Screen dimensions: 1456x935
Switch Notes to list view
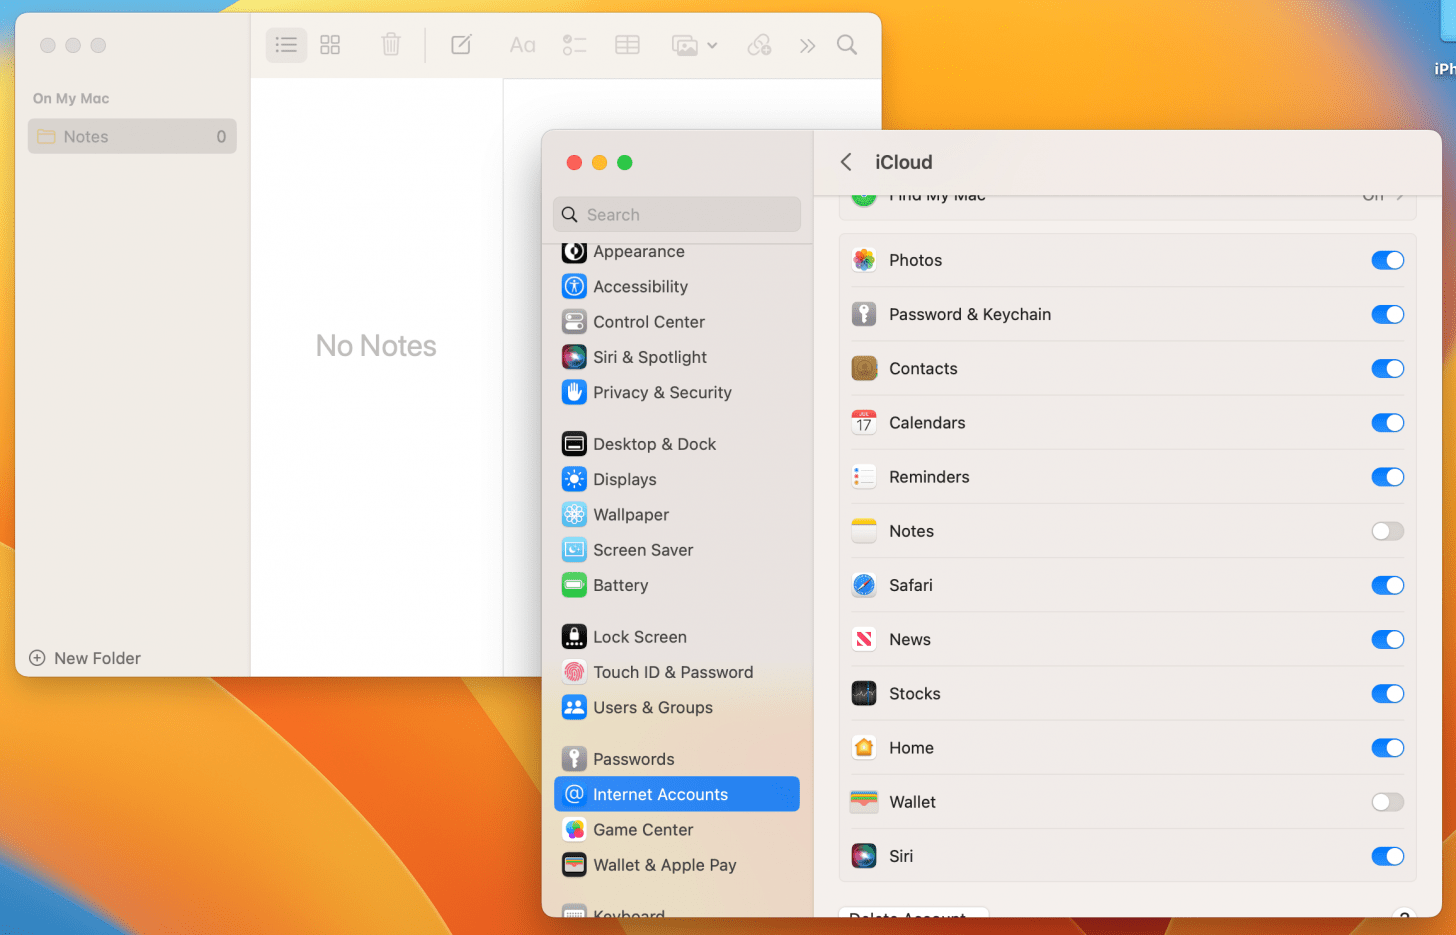pos(286,45)
